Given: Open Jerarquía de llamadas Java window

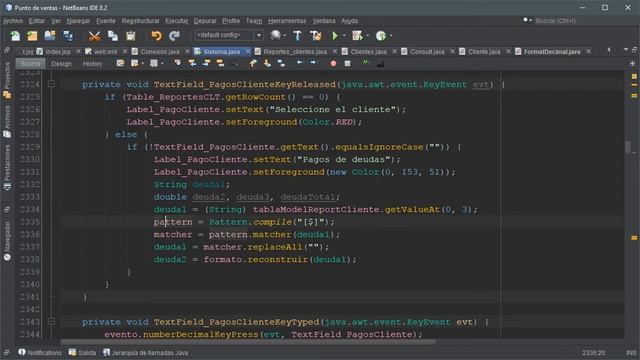Looking at the screenshot, I should click(x=146, y=353).
